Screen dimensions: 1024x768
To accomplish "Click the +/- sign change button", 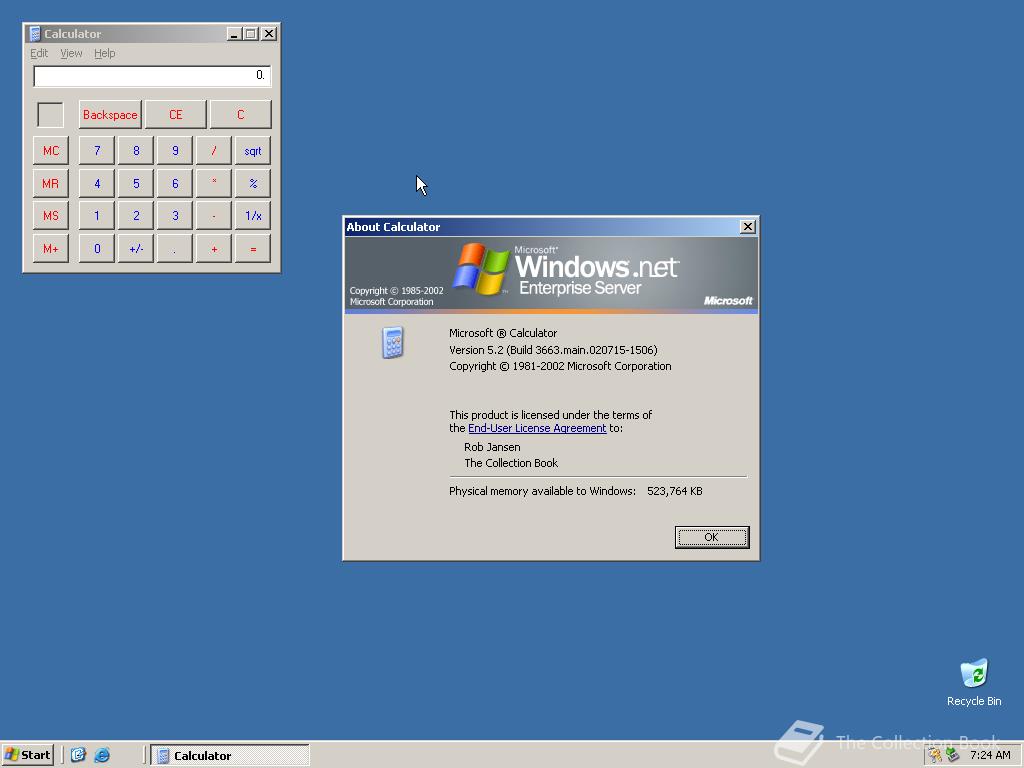I will (136, 249).
